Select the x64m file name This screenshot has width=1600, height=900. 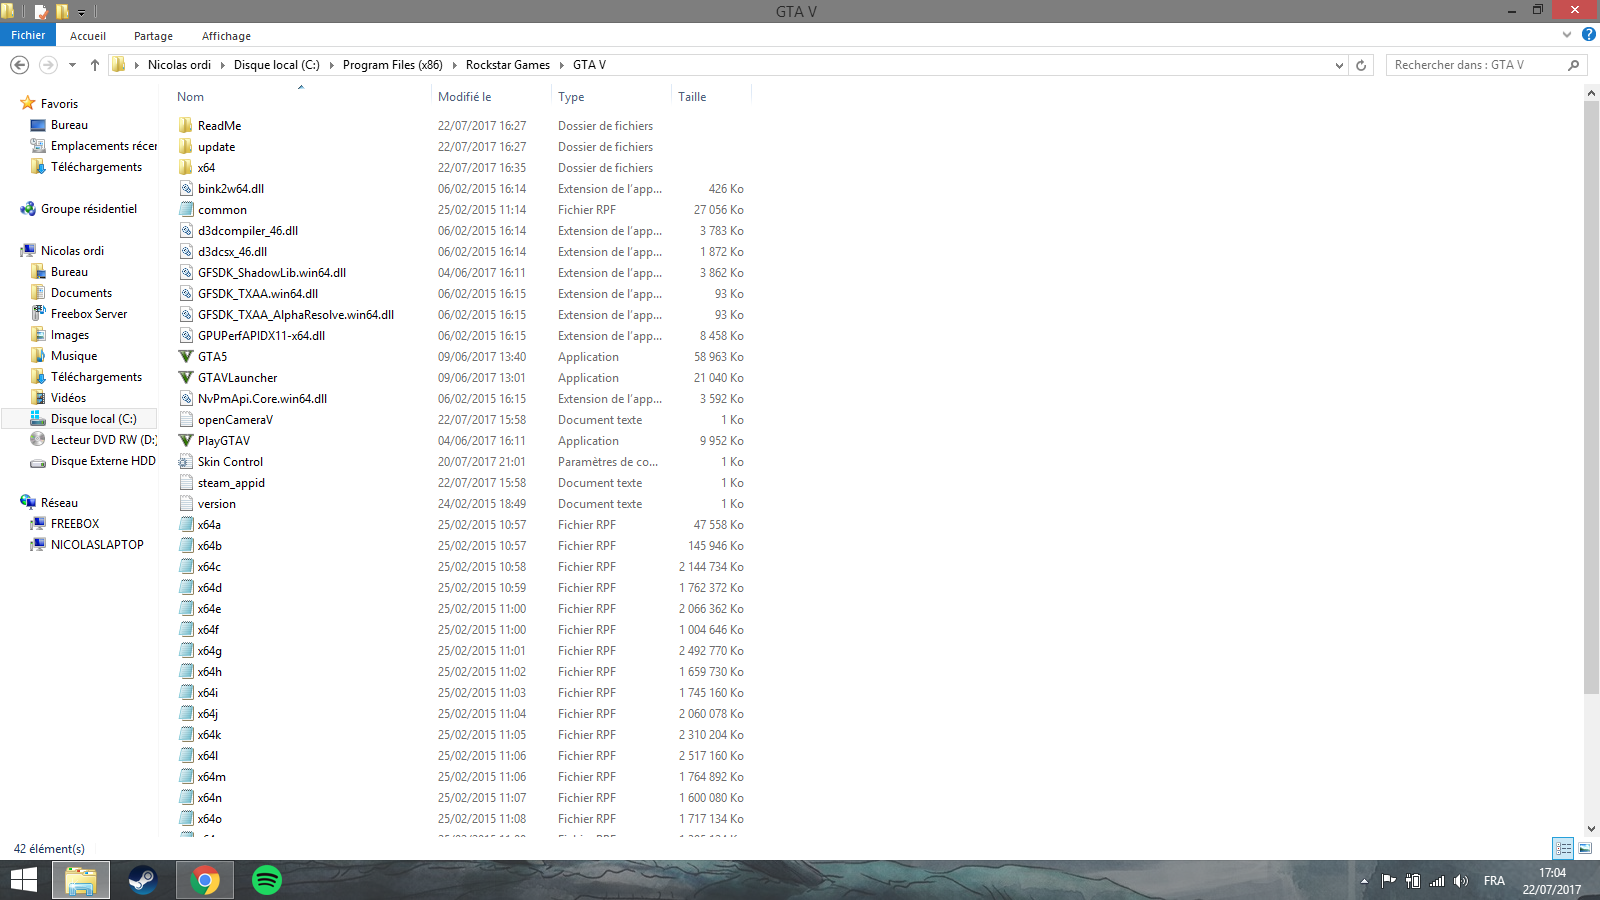click(211, 777)
